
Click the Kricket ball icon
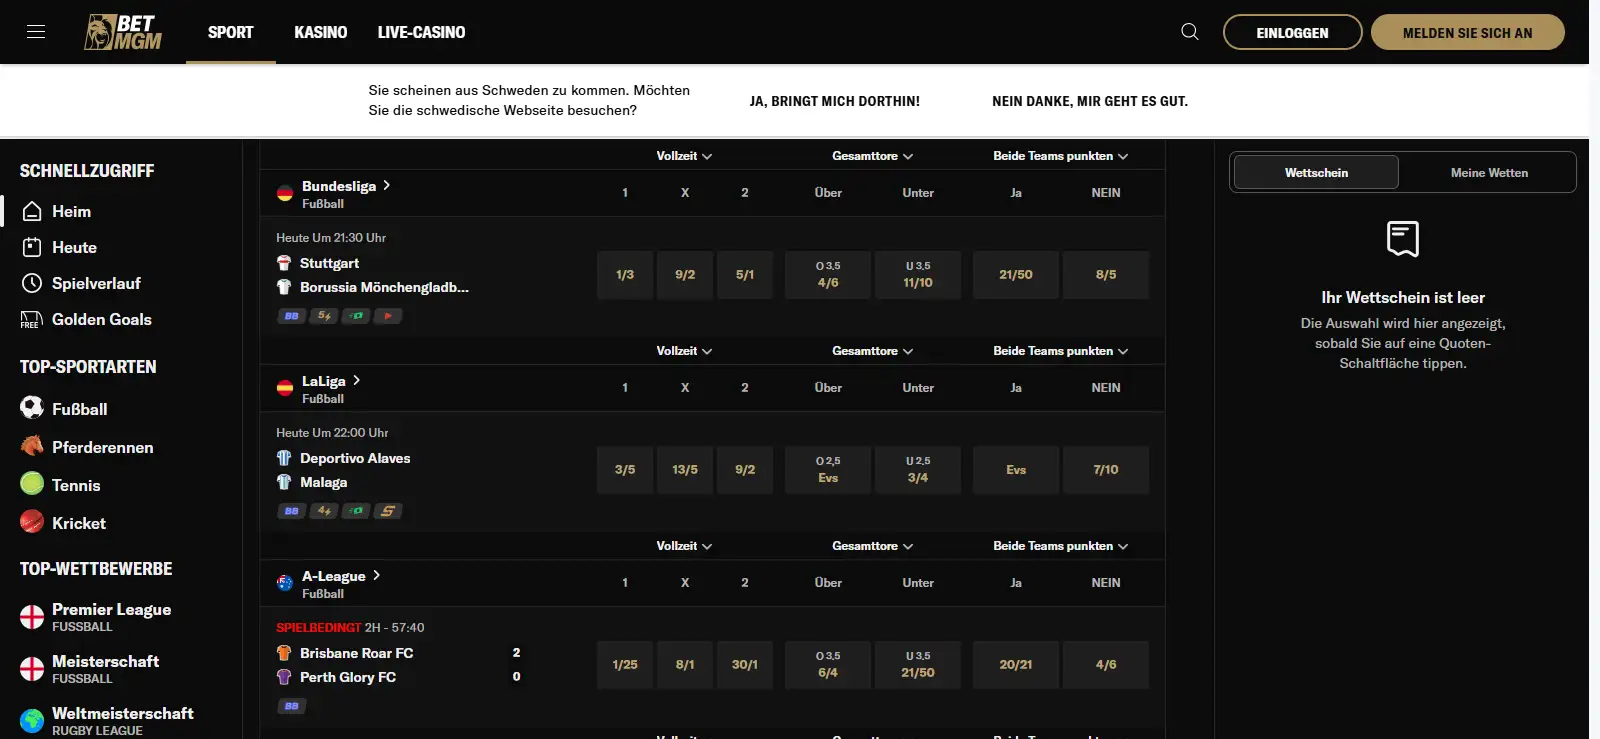pos(32,522)
